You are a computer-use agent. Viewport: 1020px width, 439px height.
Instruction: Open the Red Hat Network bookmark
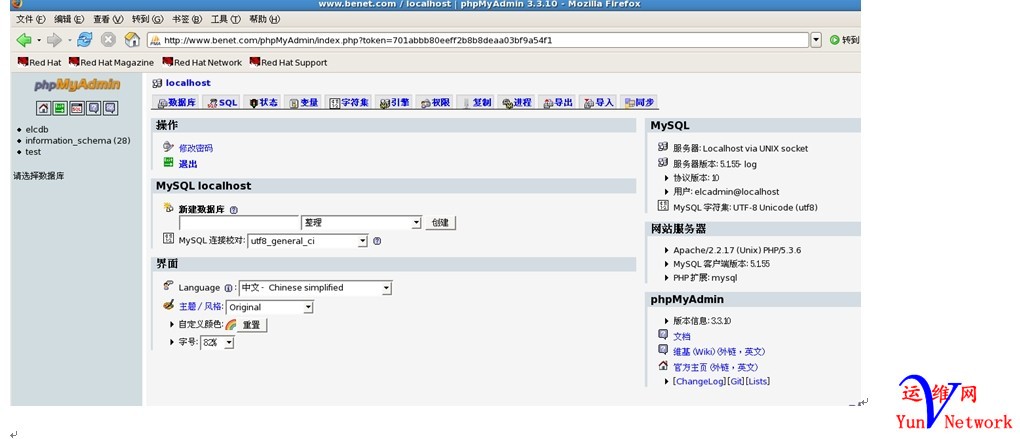(202, 62)
